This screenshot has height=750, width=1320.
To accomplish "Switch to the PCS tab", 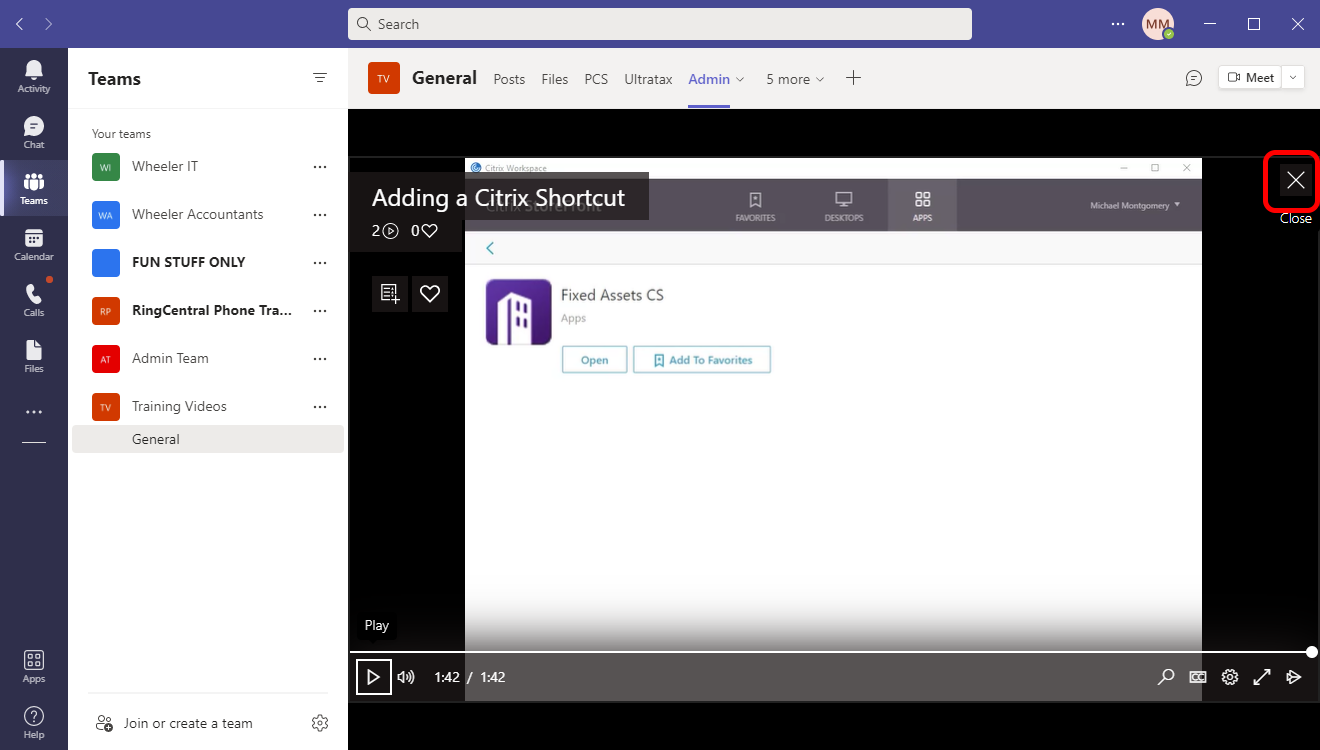I will (x=596, y=79).
